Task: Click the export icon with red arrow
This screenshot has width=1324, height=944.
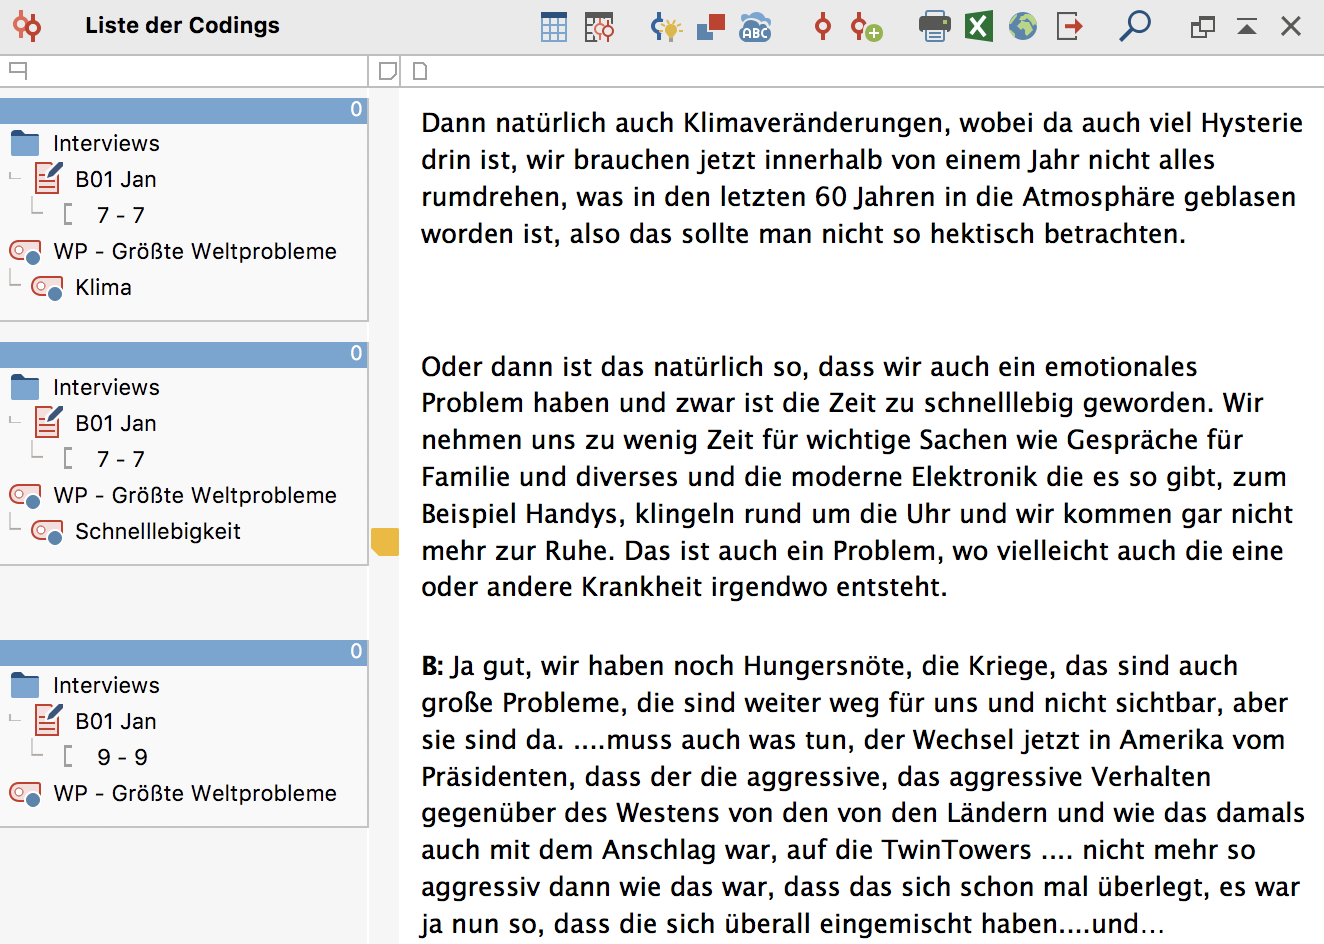Action: tap(1069, 27)
